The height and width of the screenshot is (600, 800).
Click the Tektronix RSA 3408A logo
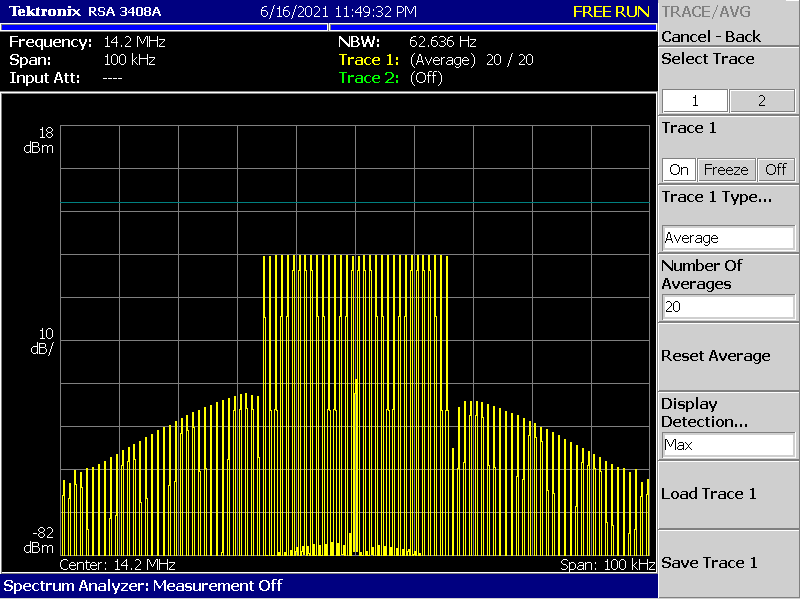click(x=85, y=12)
